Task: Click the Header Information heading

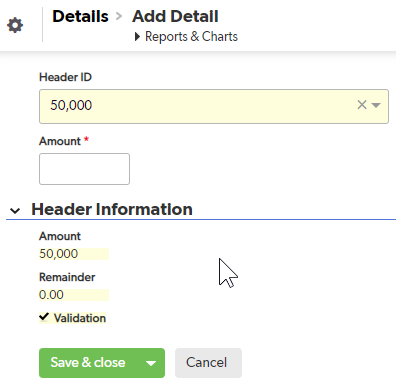Action: pyautogui.click(x=112, y=209)
